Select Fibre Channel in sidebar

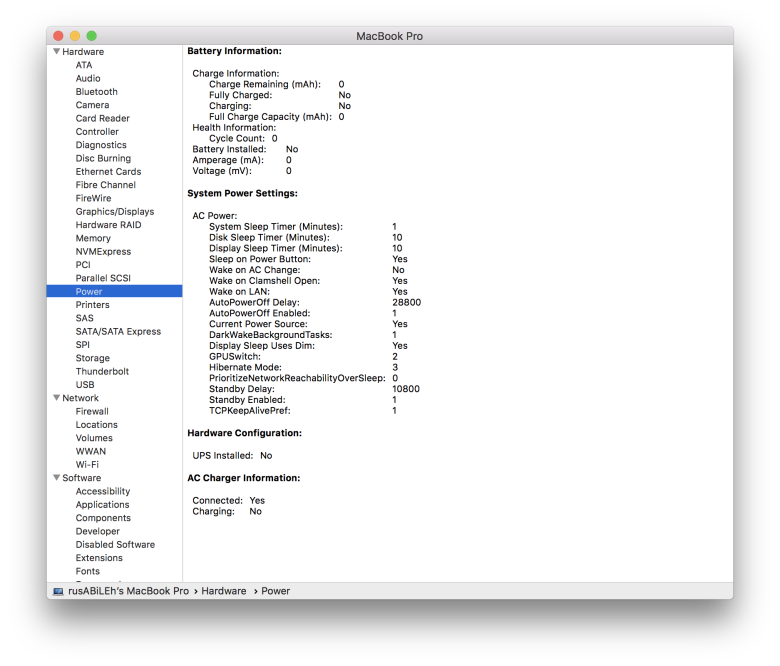(x=105, y=185)
